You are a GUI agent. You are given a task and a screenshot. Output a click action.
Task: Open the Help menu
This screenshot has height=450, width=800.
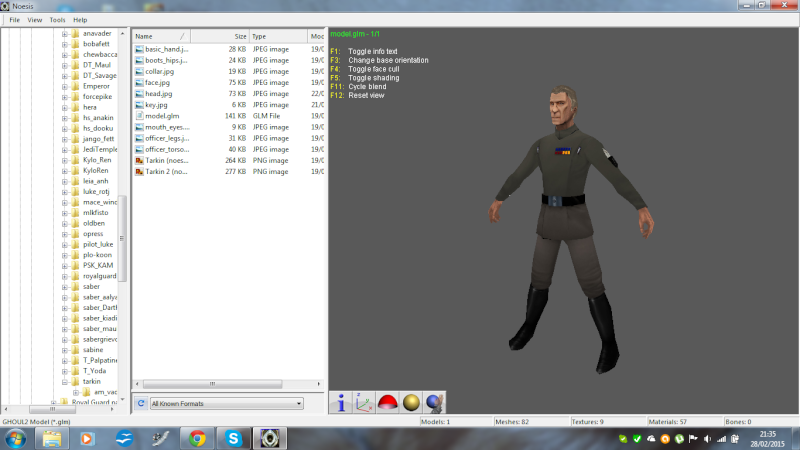pos(80,20)
